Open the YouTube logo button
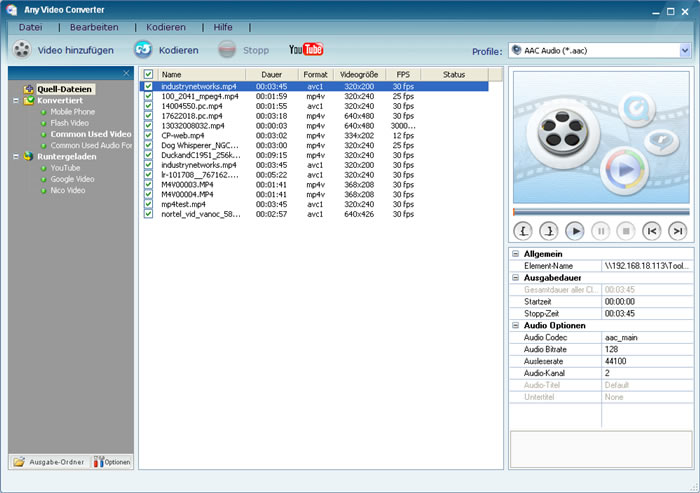 tap(306, 49)
